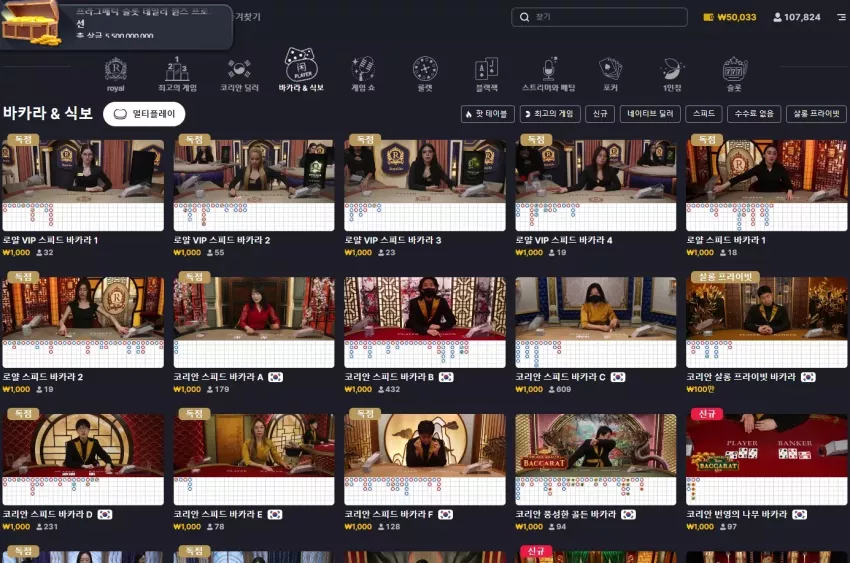Open the hamburger menu at top right
The width and height of the screenshot is (850, 563).
point(841,17)
